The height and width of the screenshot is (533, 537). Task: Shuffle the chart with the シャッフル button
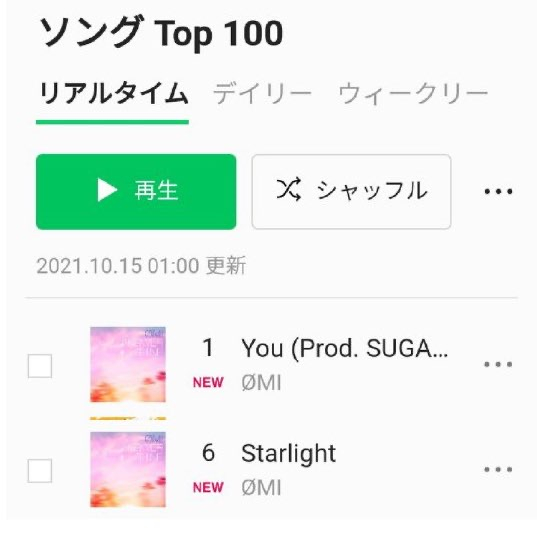[351, 192]
